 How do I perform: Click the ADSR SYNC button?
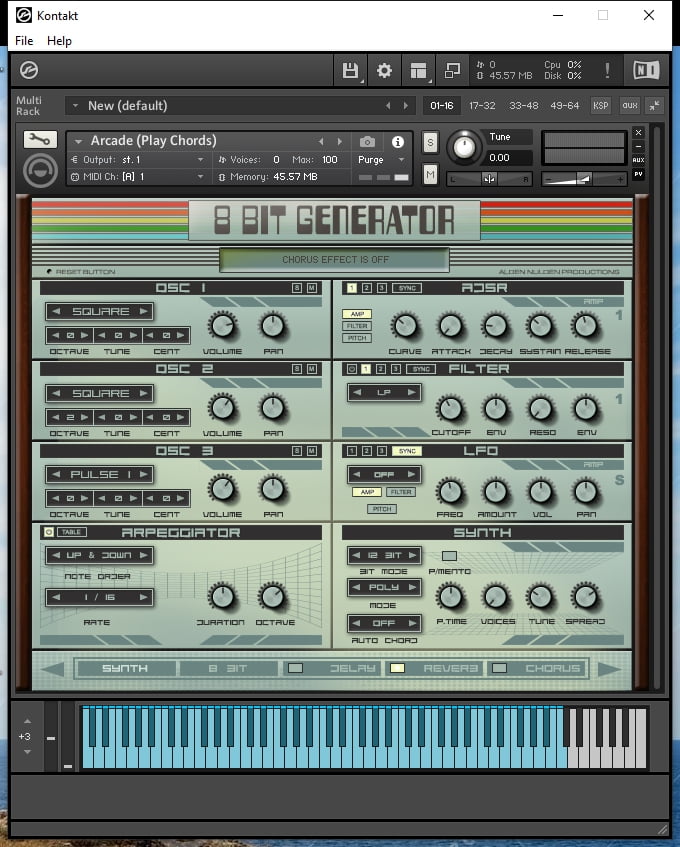[x=407, y=288]
